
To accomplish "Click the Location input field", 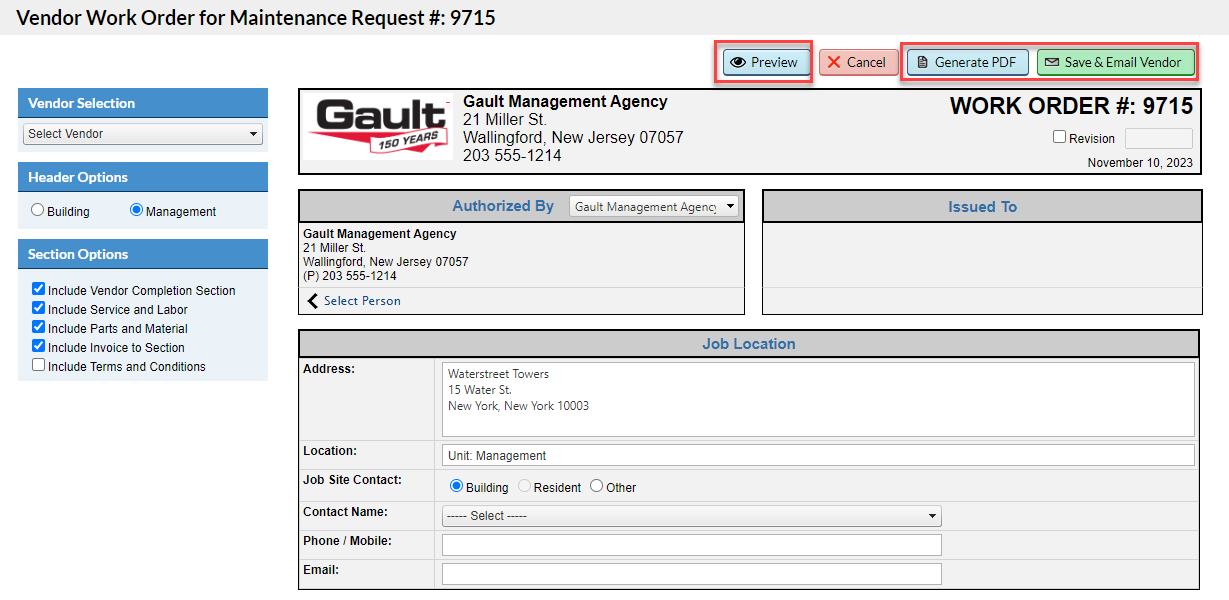I will [818, 455].
